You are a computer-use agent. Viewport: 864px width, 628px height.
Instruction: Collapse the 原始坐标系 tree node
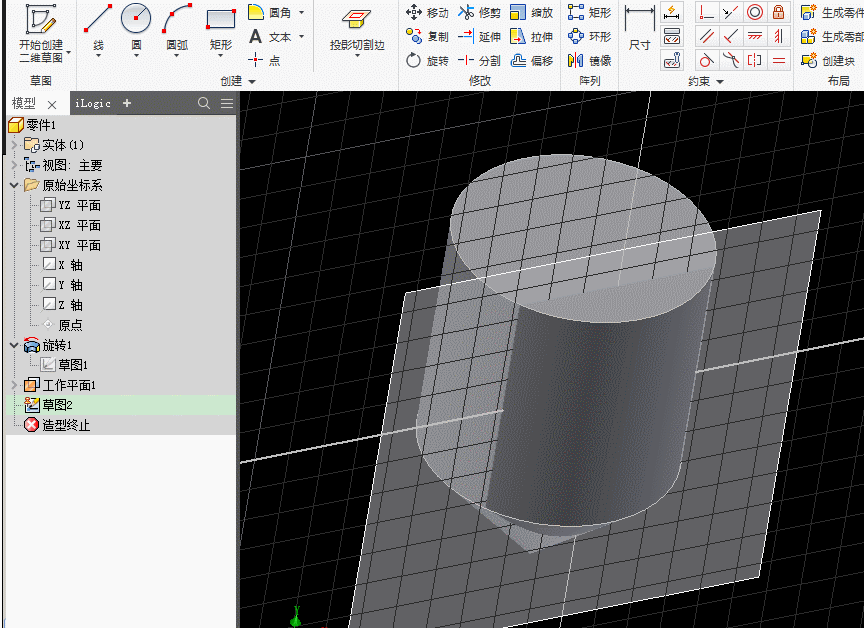(13, 185)
